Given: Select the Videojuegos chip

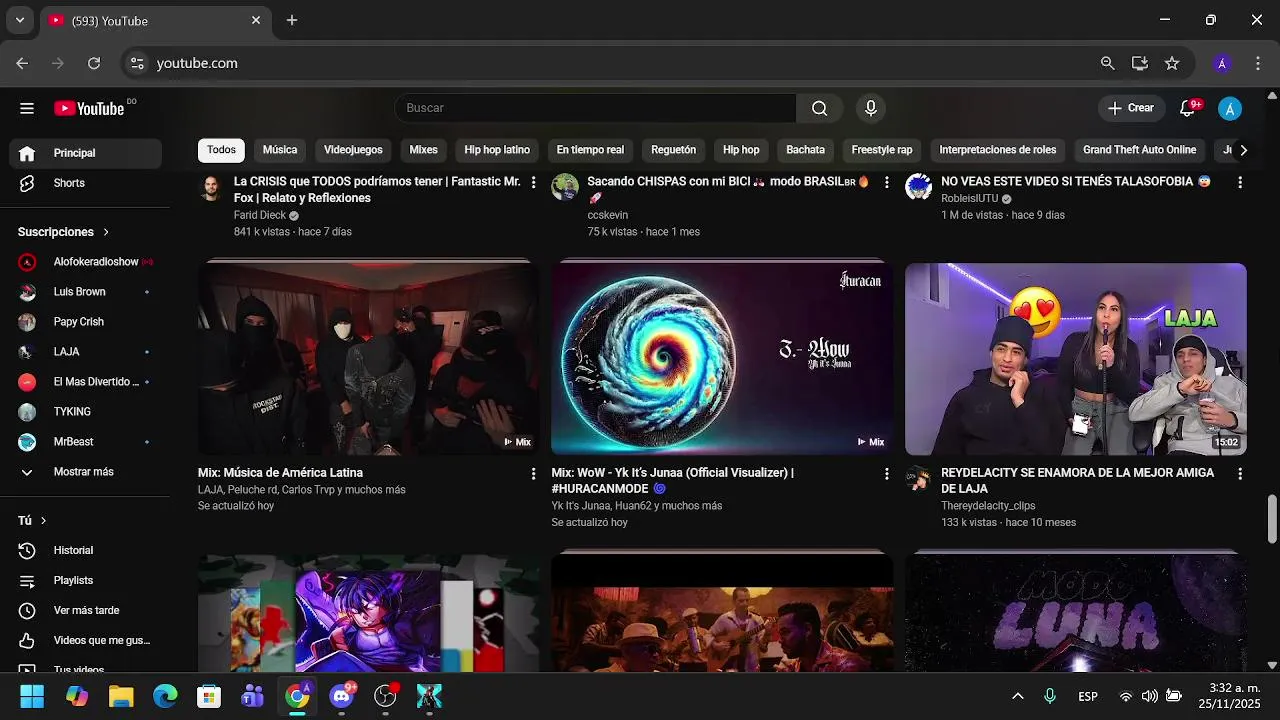Looking at the screenshot, I should coord(353,150).
